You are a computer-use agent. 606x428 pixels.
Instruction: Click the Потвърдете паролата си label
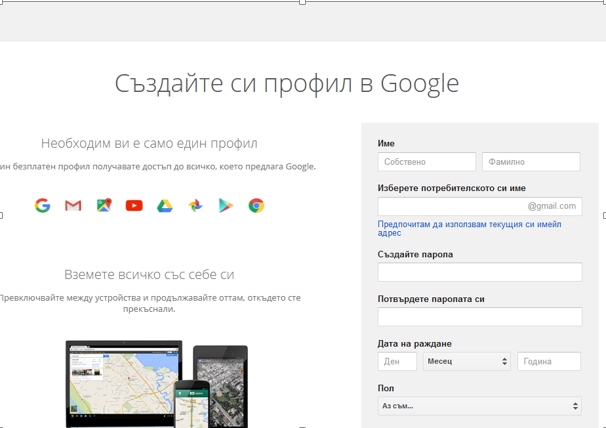click(431, 299)
